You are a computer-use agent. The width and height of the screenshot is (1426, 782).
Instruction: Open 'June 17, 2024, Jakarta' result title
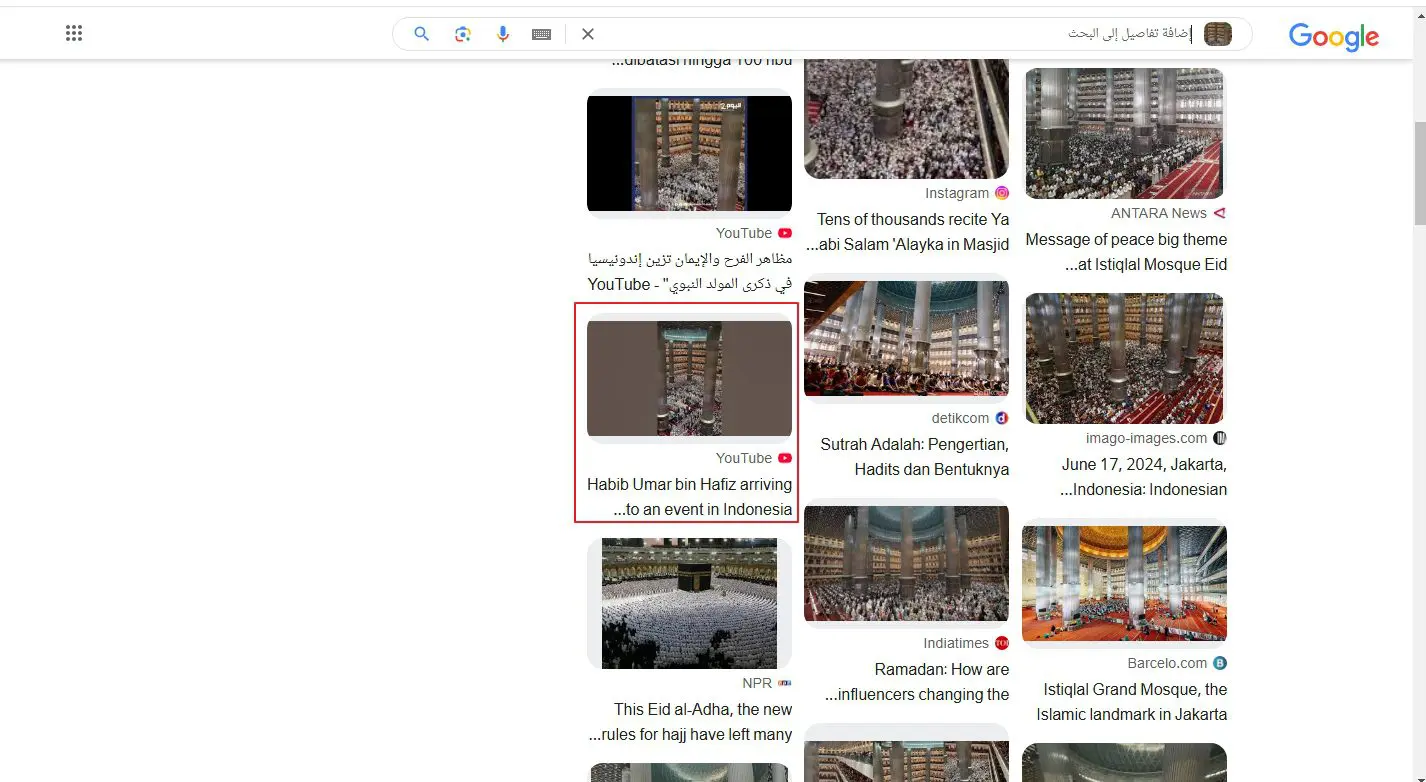1144,477
